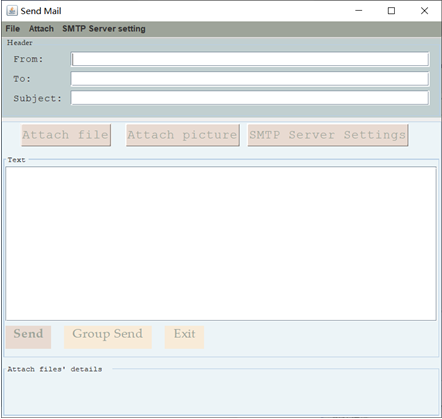
Task: Maximize the Send Mail window
Action: click(x=391, y=11)
